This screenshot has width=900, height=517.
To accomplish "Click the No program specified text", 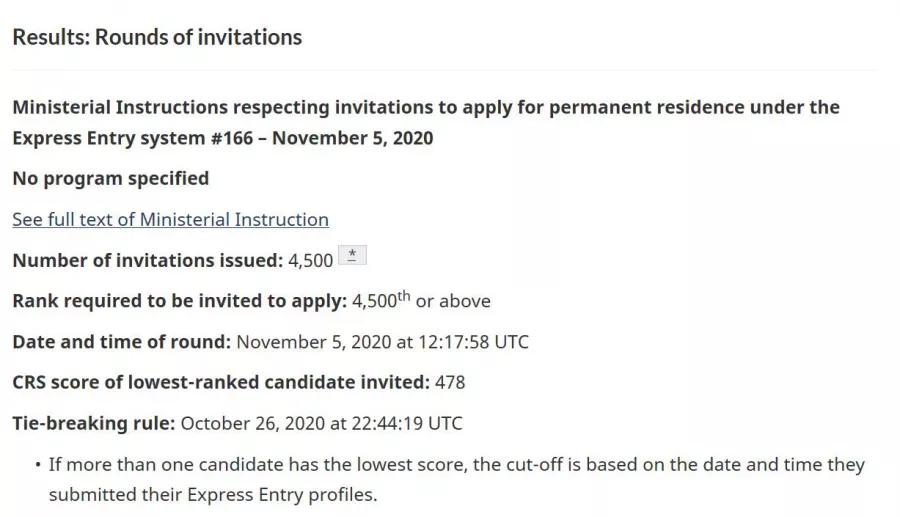I will tap(111, 178).
